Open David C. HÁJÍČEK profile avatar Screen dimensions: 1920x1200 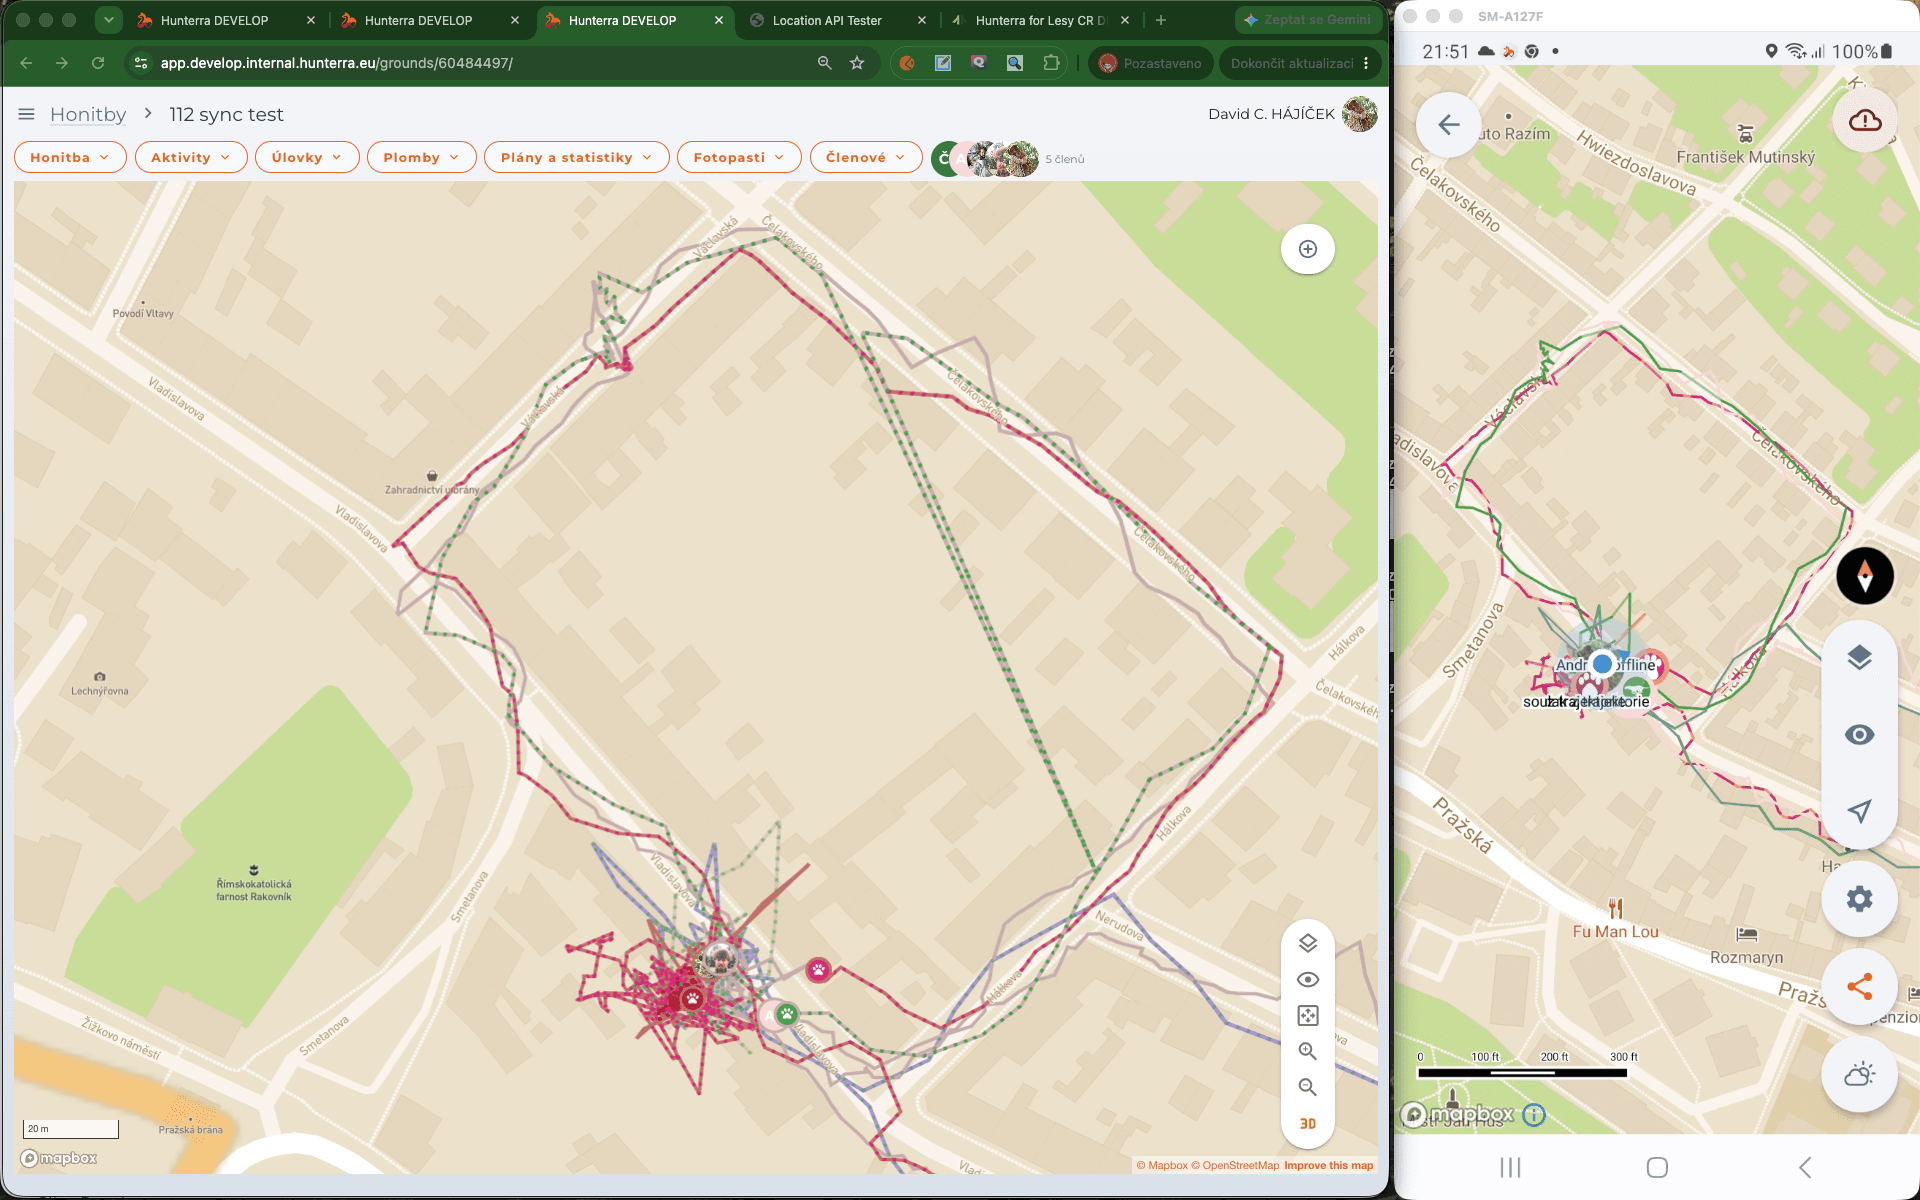1359,114
